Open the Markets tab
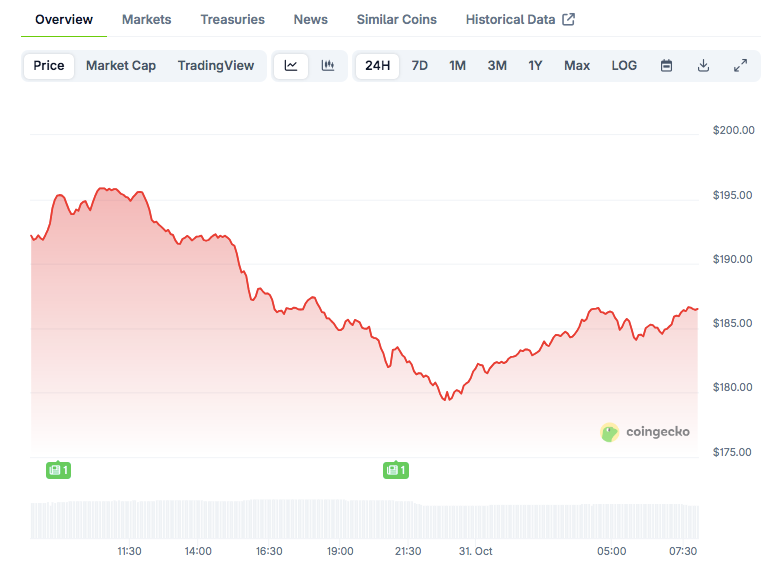Screen dimensions: 766x578 (146, 19)
